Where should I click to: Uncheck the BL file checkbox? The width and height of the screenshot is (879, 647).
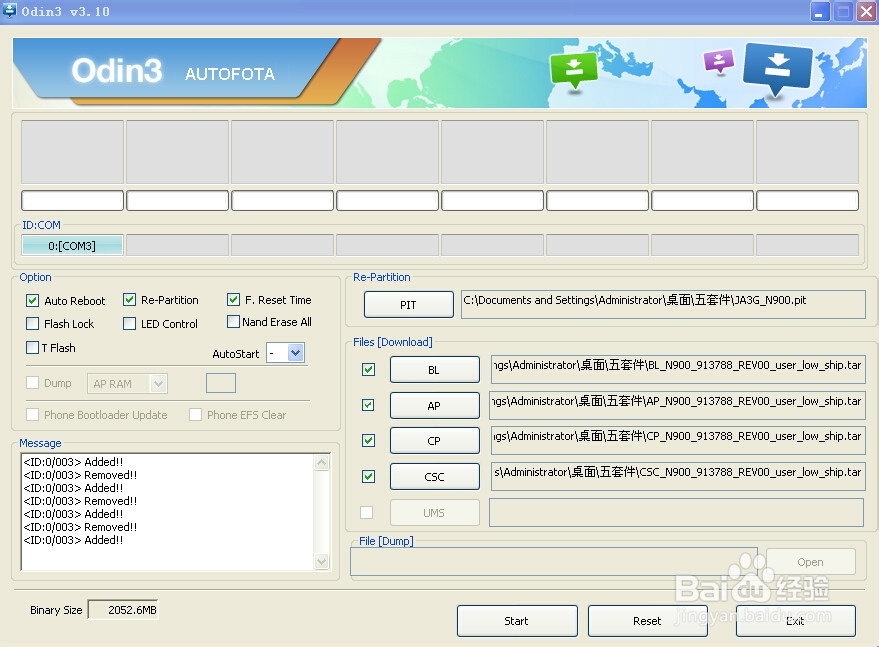click(x=368, y=369)
